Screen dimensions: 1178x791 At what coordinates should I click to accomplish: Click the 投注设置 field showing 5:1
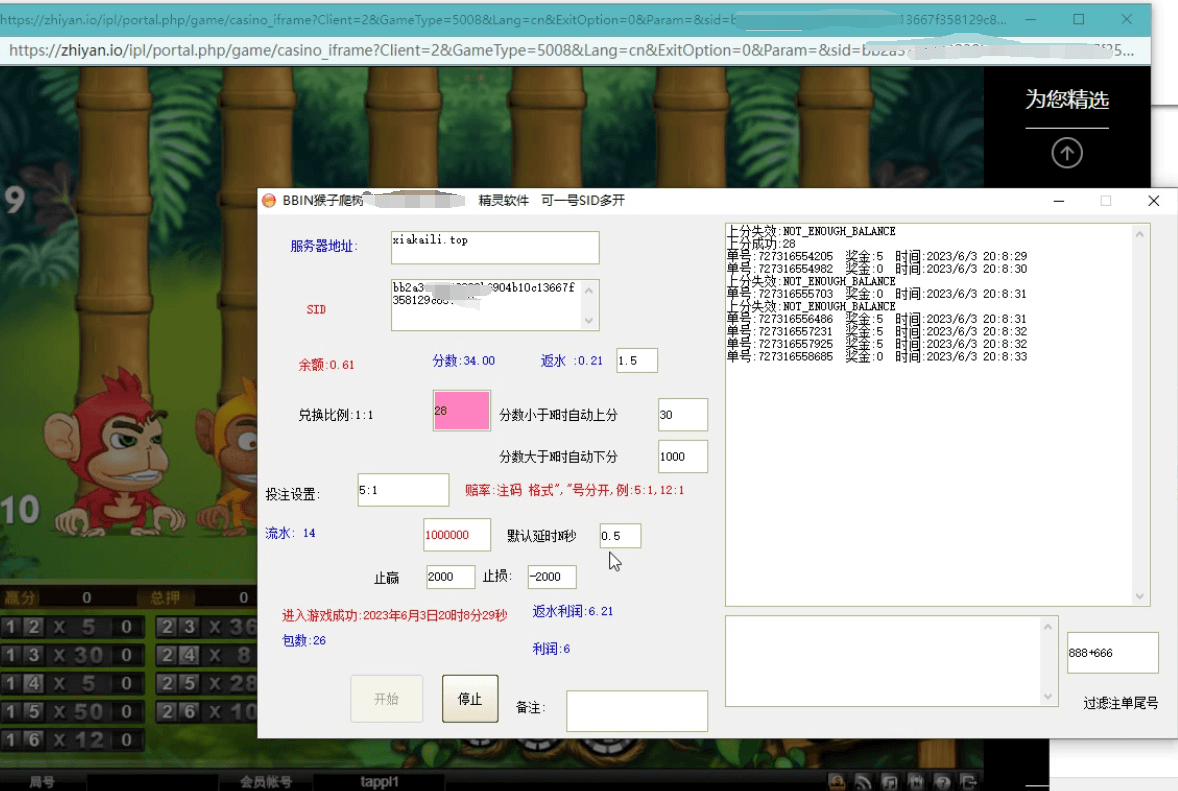(x=403, y=490)
